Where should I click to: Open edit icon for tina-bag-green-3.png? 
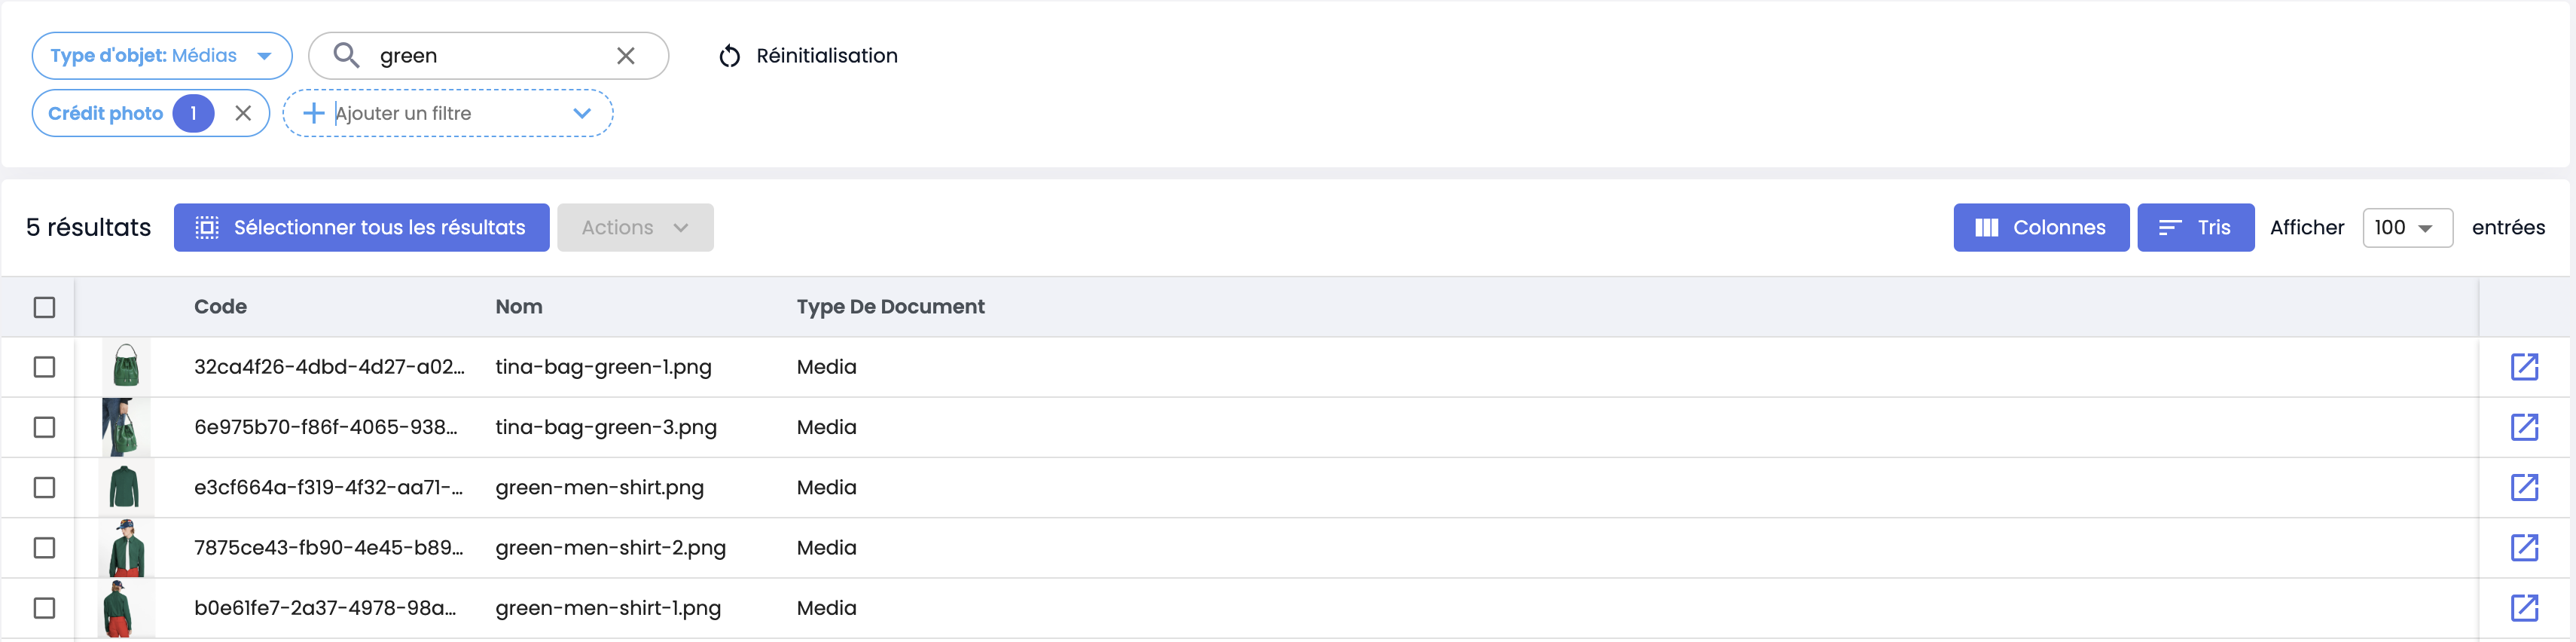tap(2524, 427)
